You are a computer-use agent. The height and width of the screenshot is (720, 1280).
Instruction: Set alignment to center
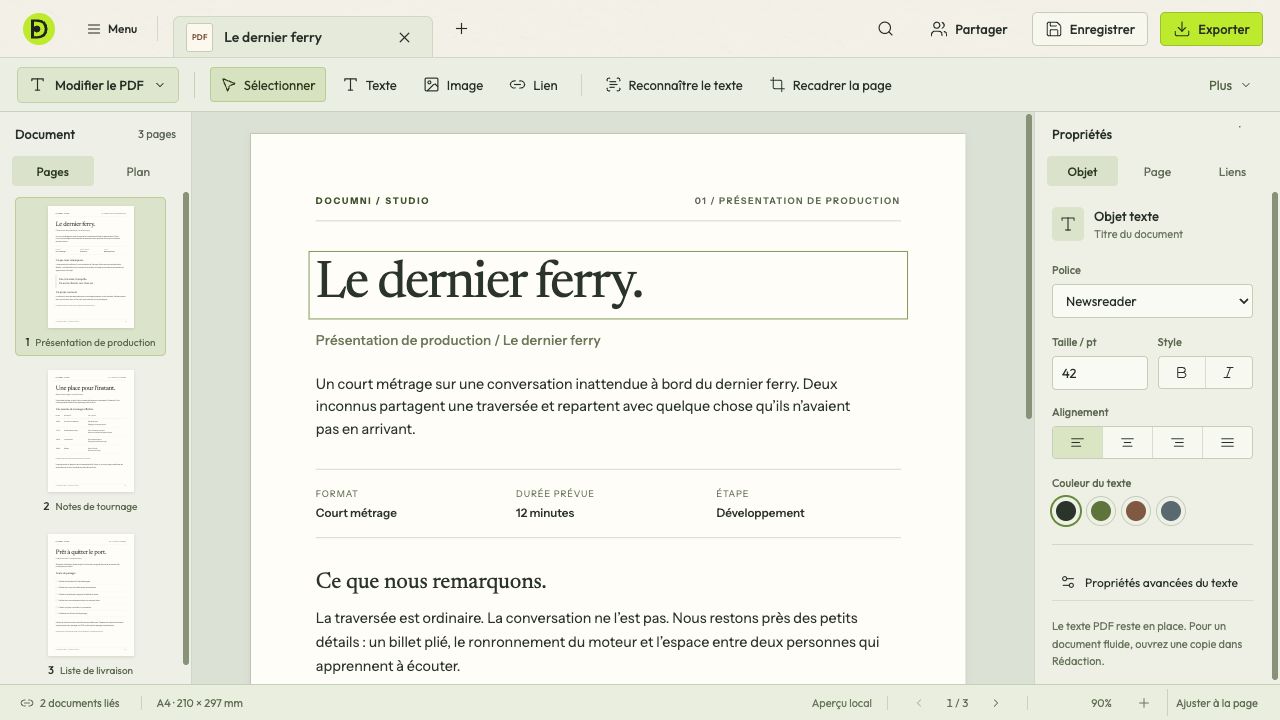tap(1127, 442)
